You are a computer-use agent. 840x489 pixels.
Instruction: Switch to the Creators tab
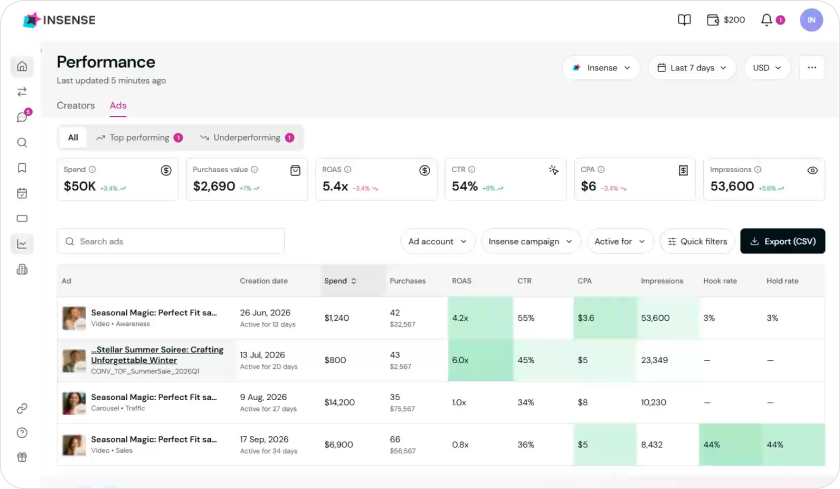click(x=76, y=106)
